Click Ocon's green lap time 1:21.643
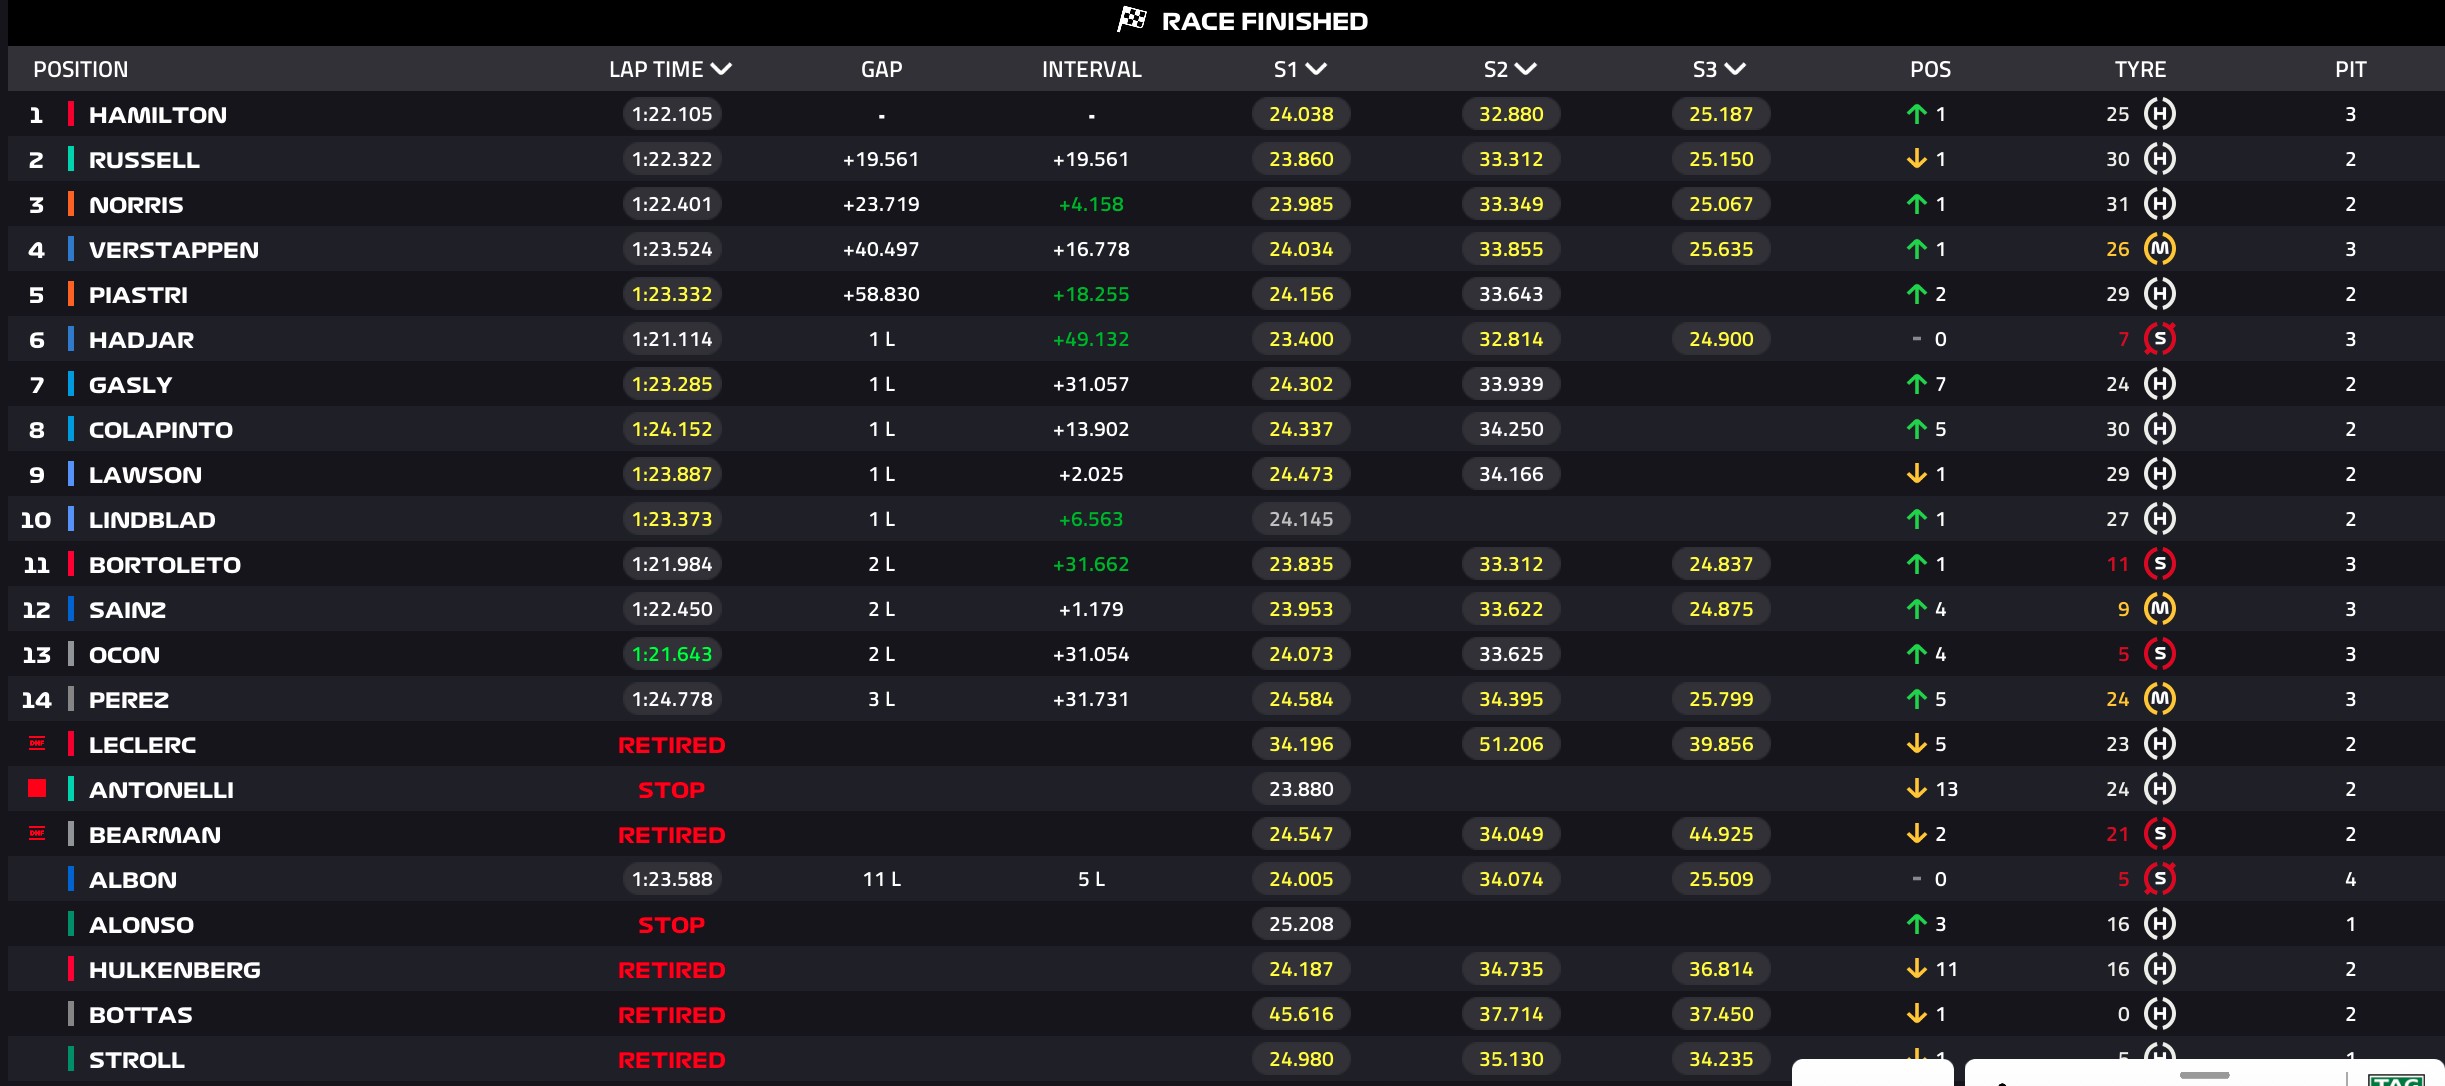Image resolution: width=2445 pixels, height=1086 pixels. (x=672, y=654)
